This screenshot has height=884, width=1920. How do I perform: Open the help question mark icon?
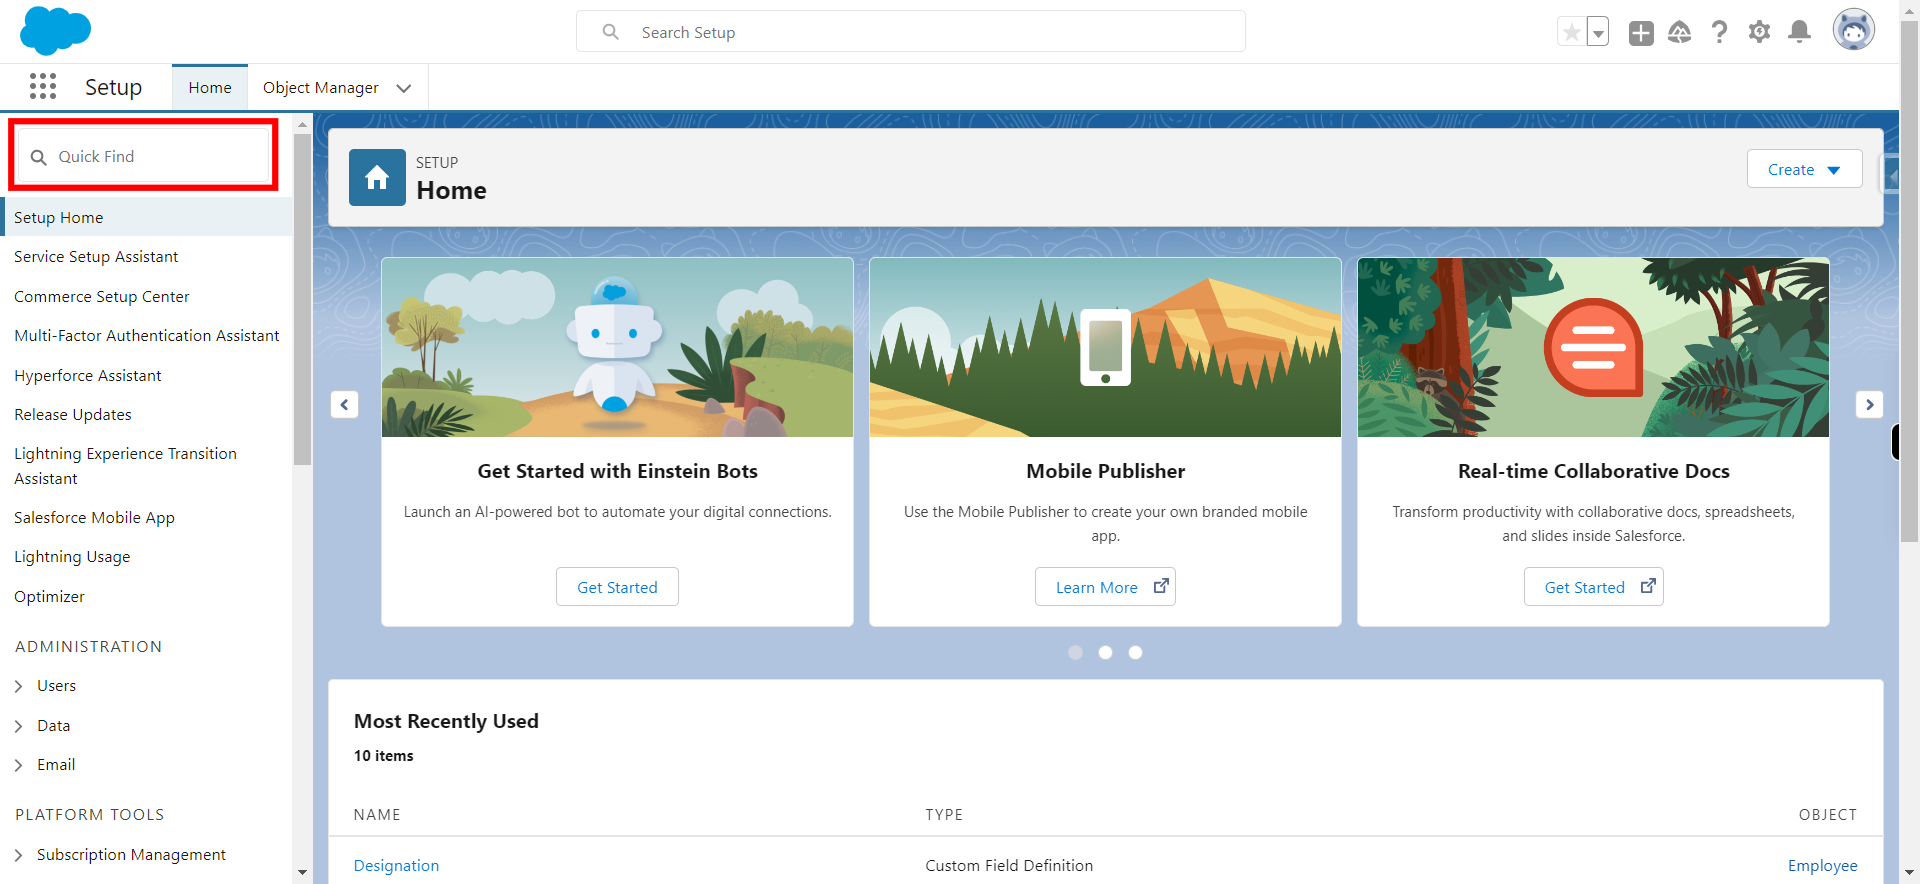[1719, 33]
